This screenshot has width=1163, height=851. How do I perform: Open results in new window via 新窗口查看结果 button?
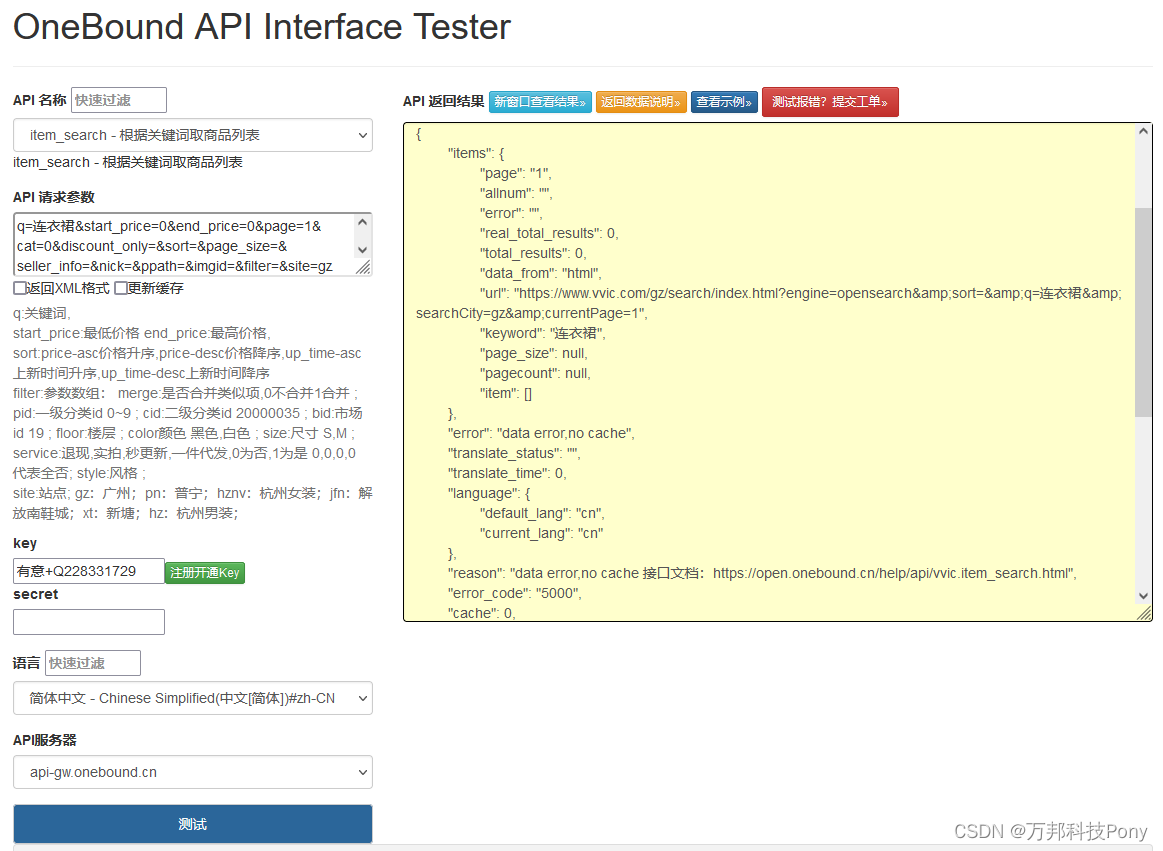540,102
